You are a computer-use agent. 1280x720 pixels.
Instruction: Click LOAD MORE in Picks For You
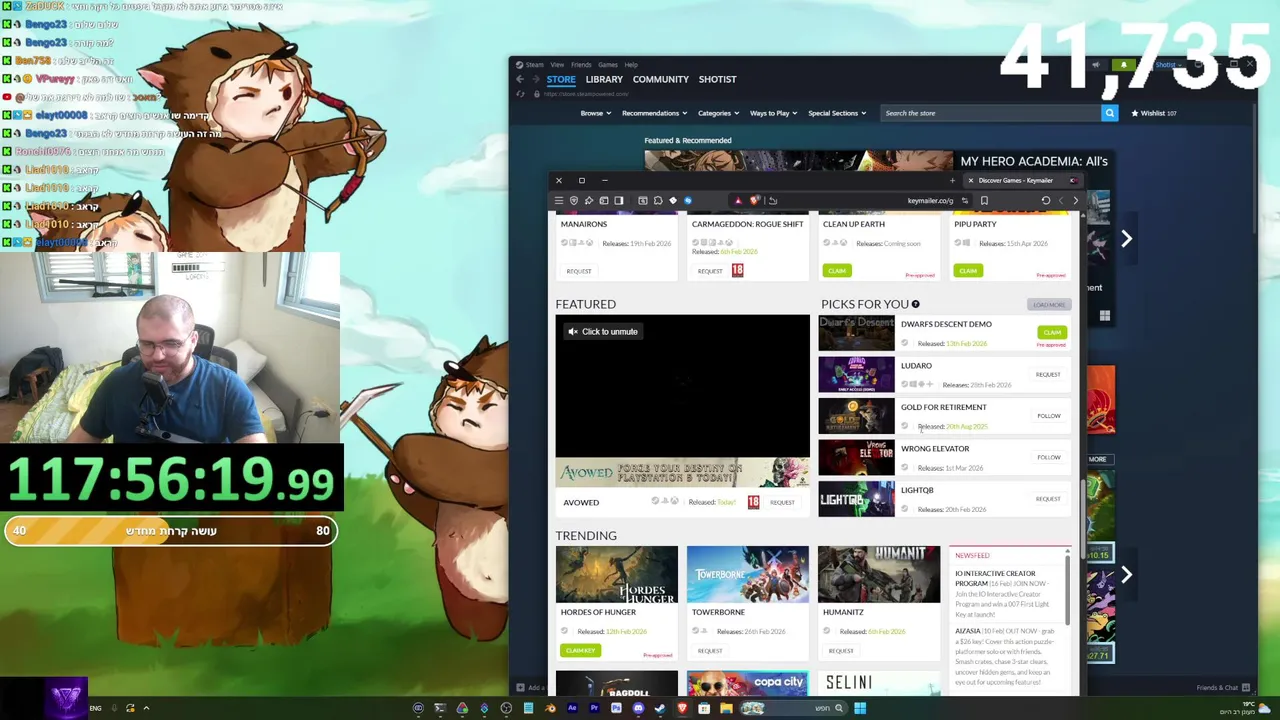pyautogui.click(x=1049, y=305)
